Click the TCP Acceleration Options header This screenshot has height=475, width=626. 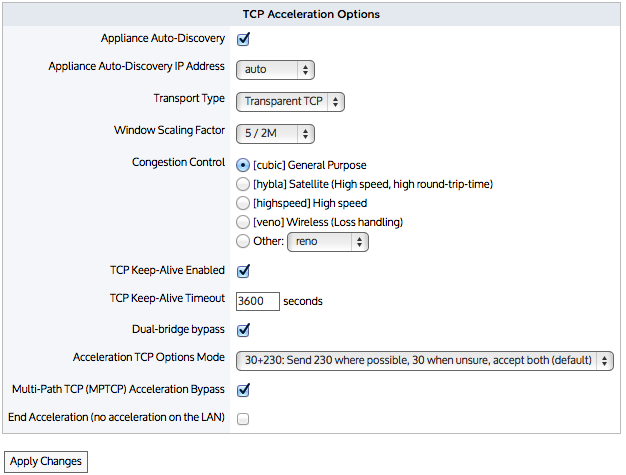(311, 15)
